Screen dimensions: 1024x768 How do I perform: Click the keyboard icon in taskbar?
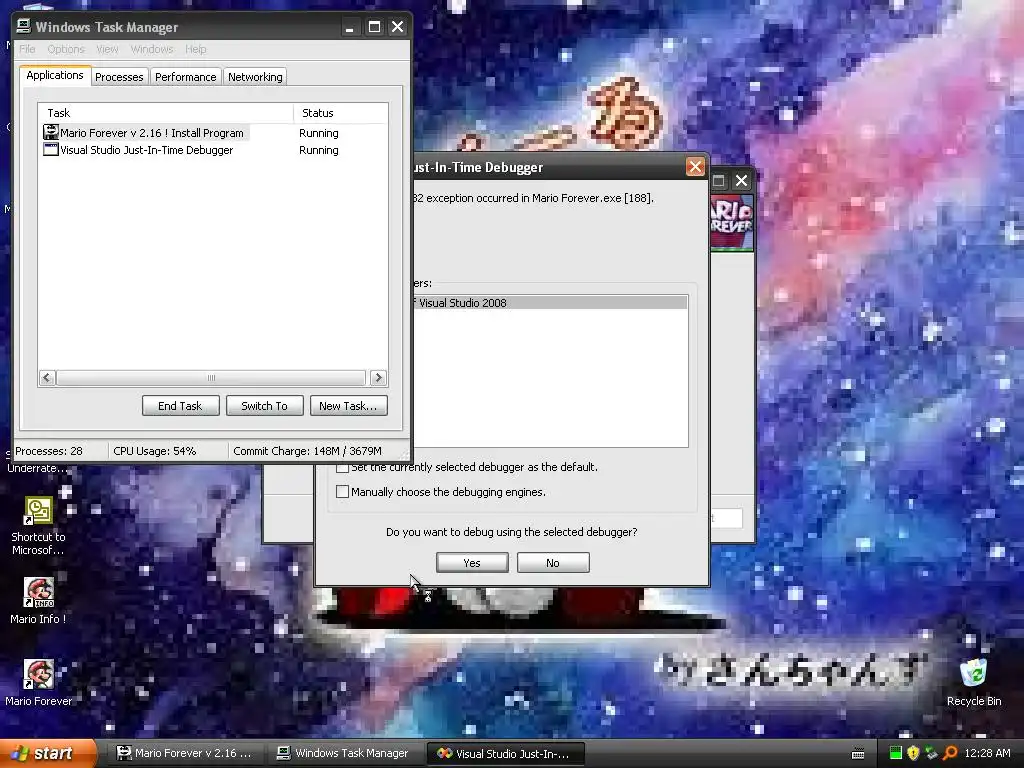pos(858,754)
